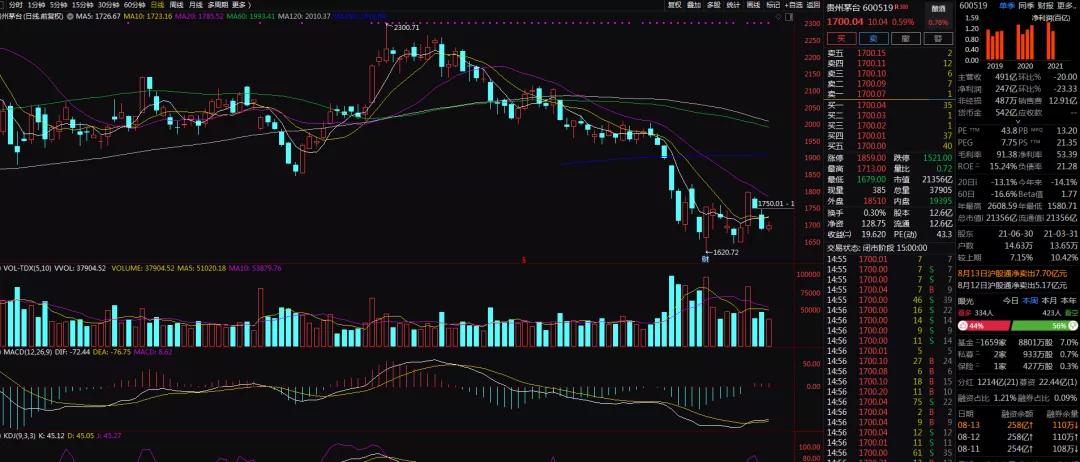
Task: Expand 更多 in financial panel
Action: click(x=1066, y=6)
